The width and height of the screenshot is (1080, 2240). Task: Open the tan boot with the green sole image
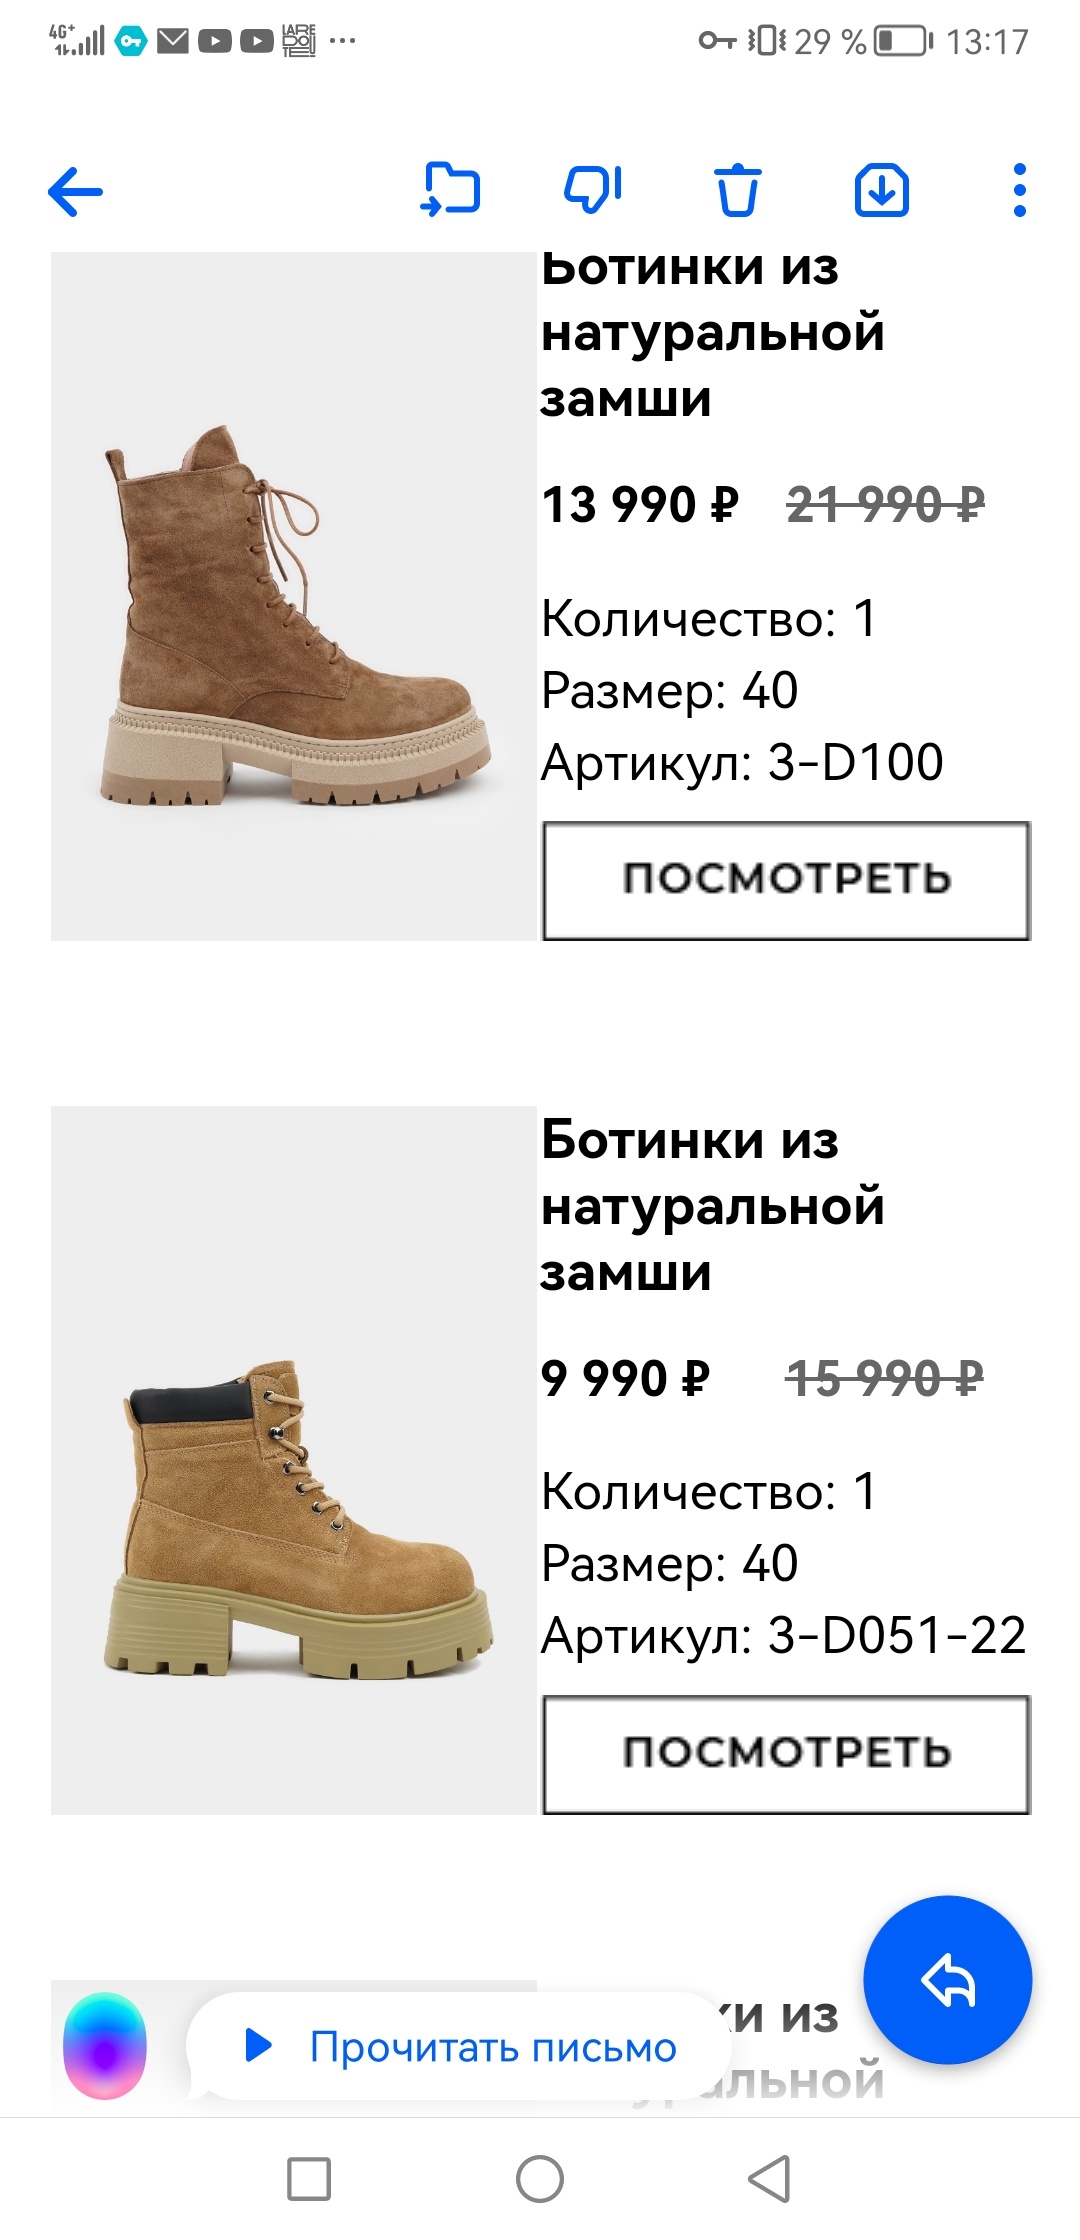pyautogui.click(x=294, y=1460)
